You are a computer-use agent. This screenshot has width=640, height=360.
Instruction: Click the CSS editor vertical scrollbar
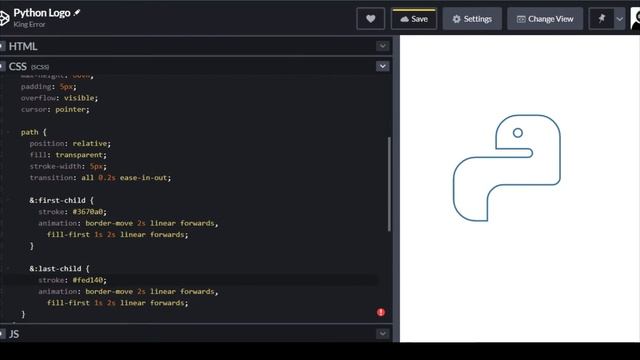click(389, 184)
